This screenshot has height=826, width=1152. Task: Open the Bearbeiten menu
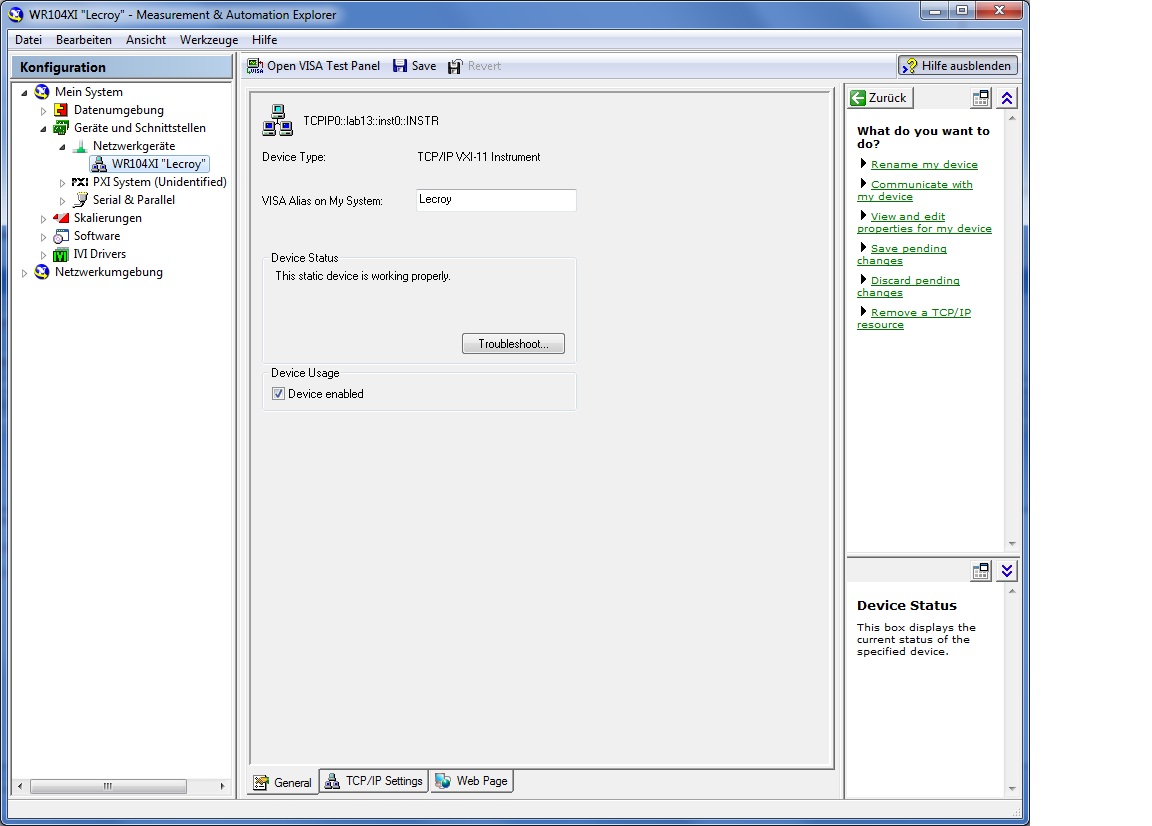(x=84, y=40)
